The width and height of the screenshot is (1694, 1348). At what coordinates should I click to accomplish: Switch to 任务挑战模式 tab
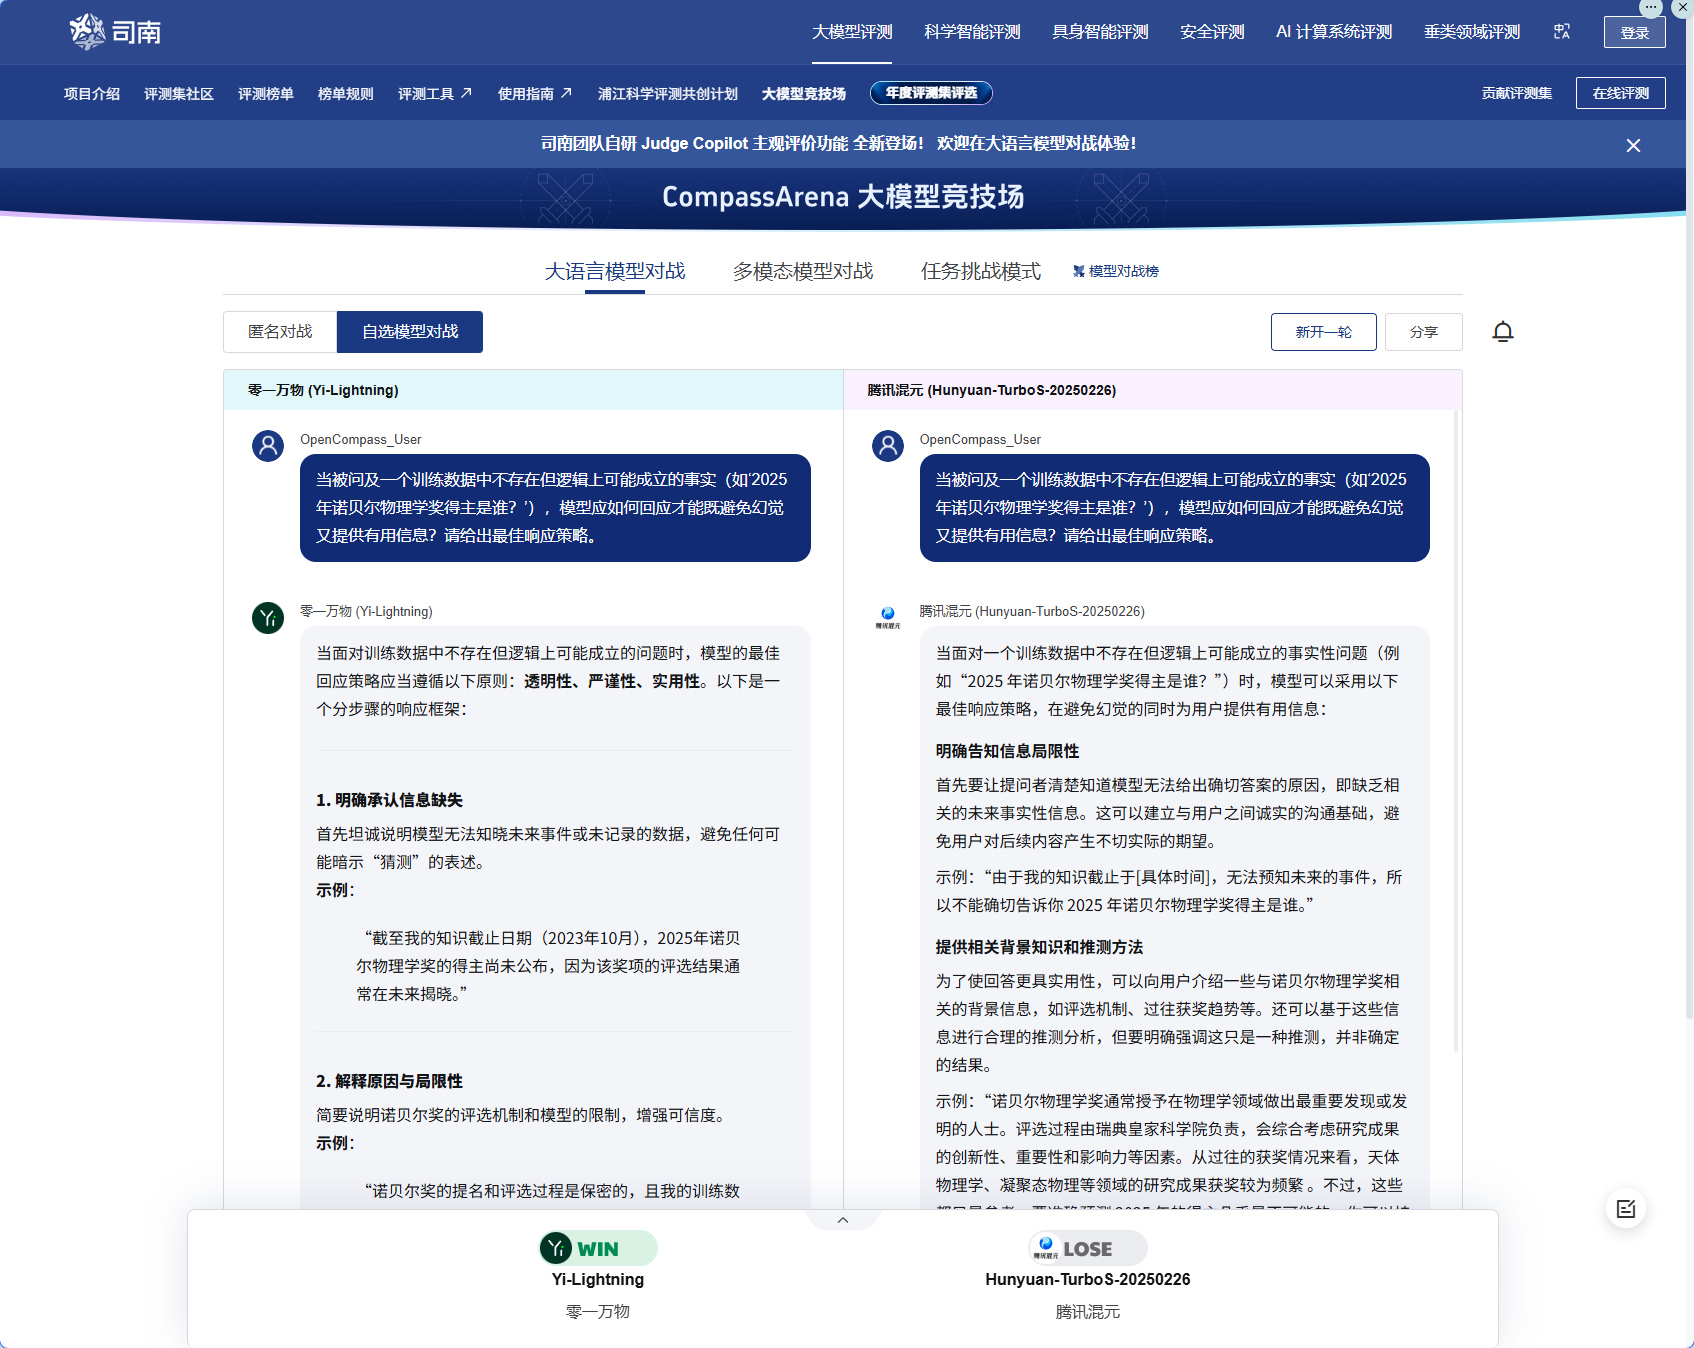click(x=981, y=271)
